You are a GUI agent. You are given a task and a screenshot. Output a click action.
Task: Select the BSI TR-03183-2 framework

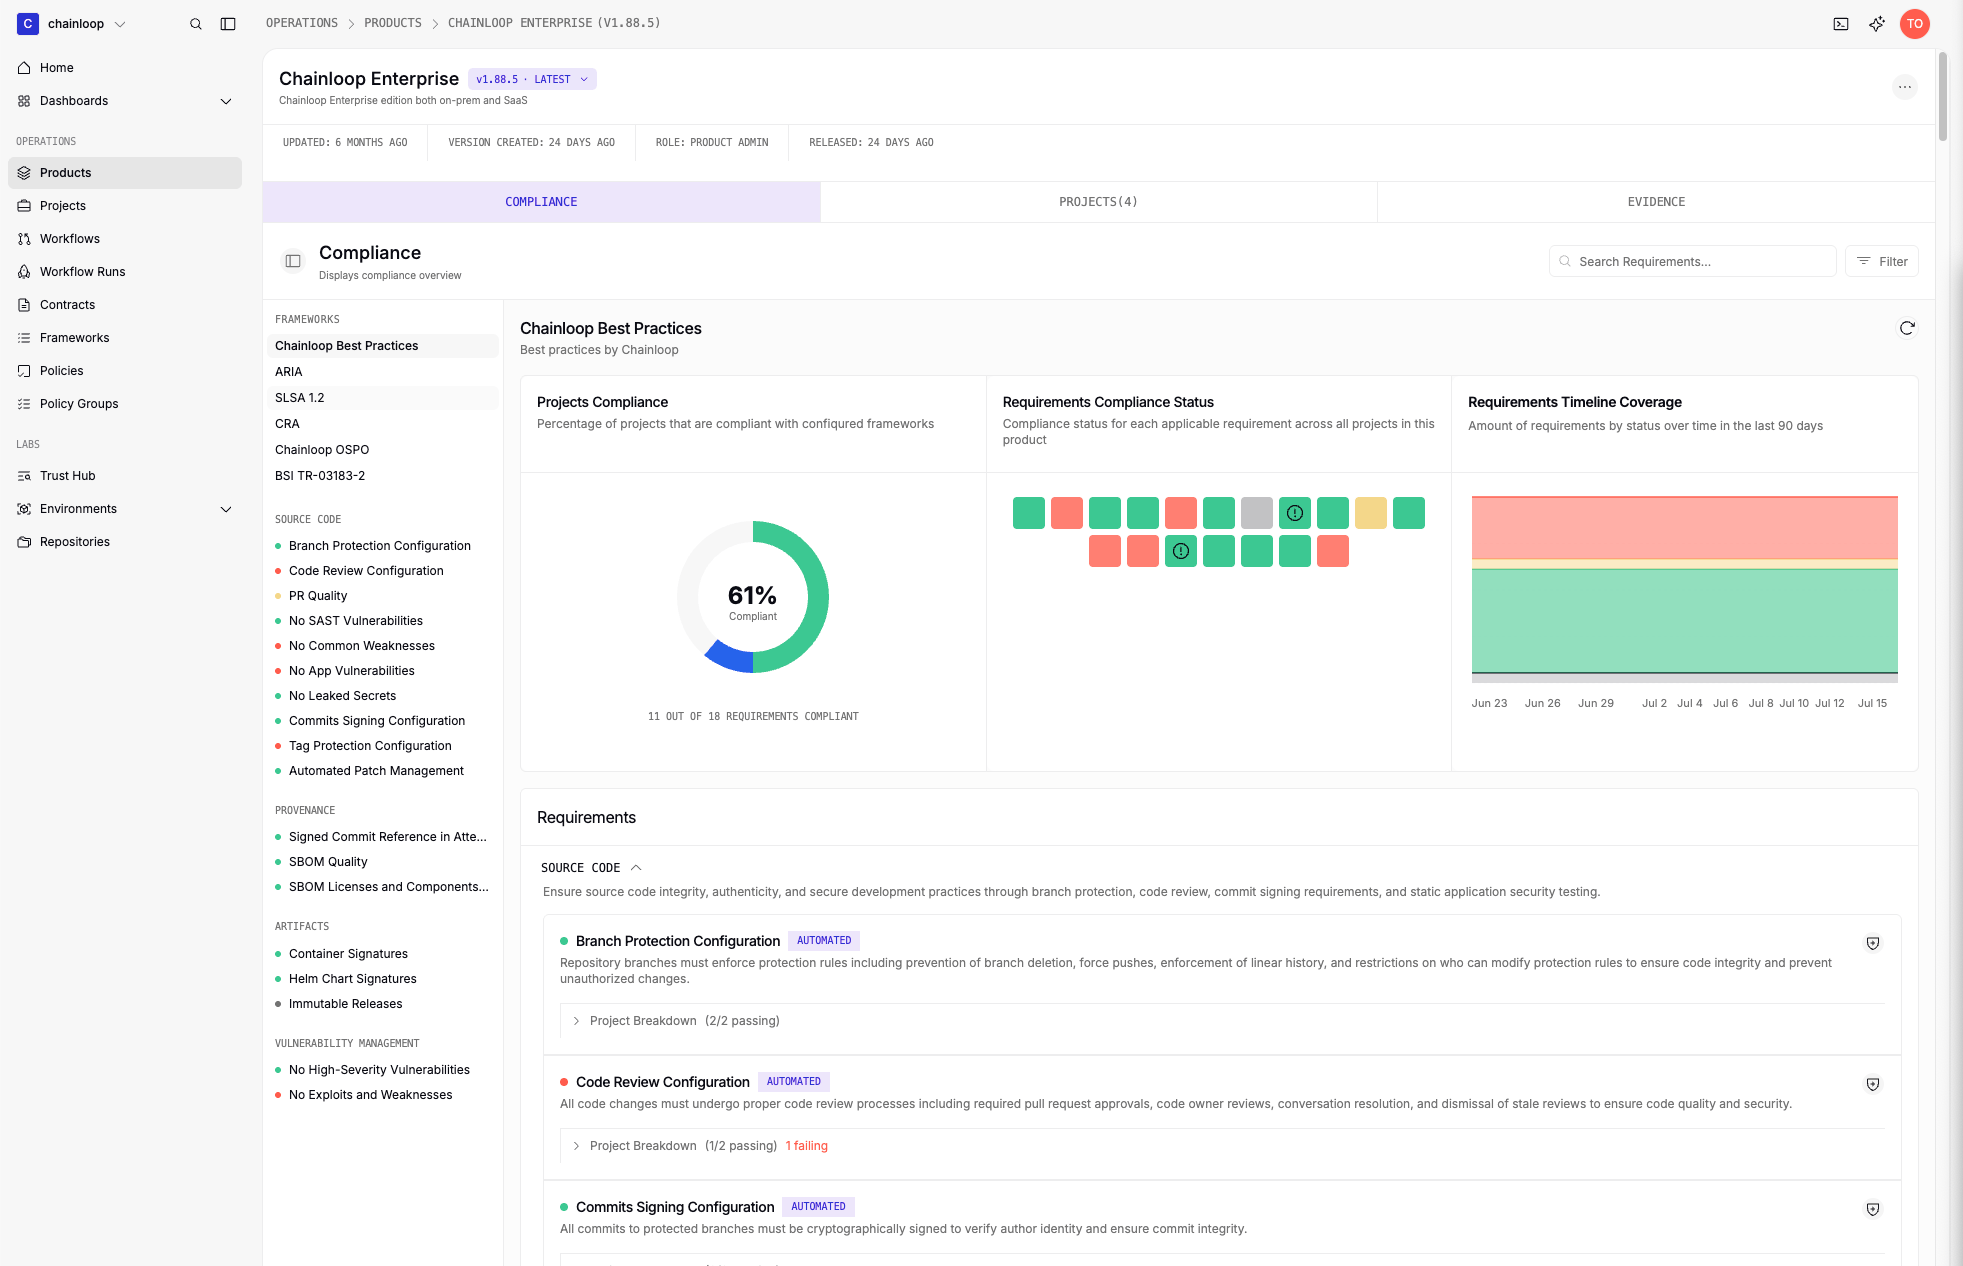(x=382, y=476)
